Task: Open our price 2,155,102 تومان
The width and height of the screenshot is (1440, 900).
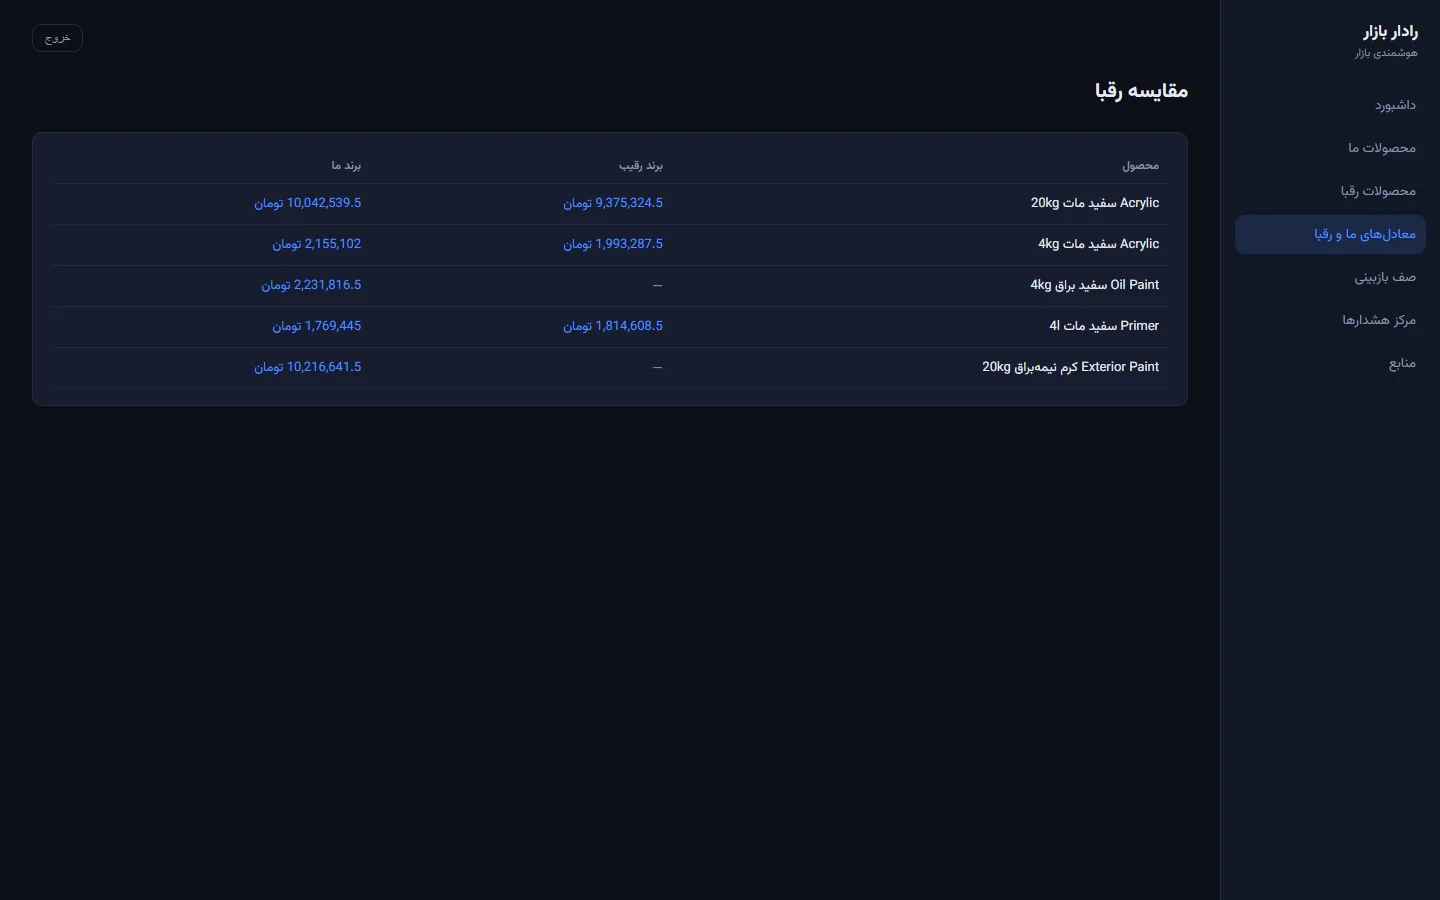Action: [317, 244]
